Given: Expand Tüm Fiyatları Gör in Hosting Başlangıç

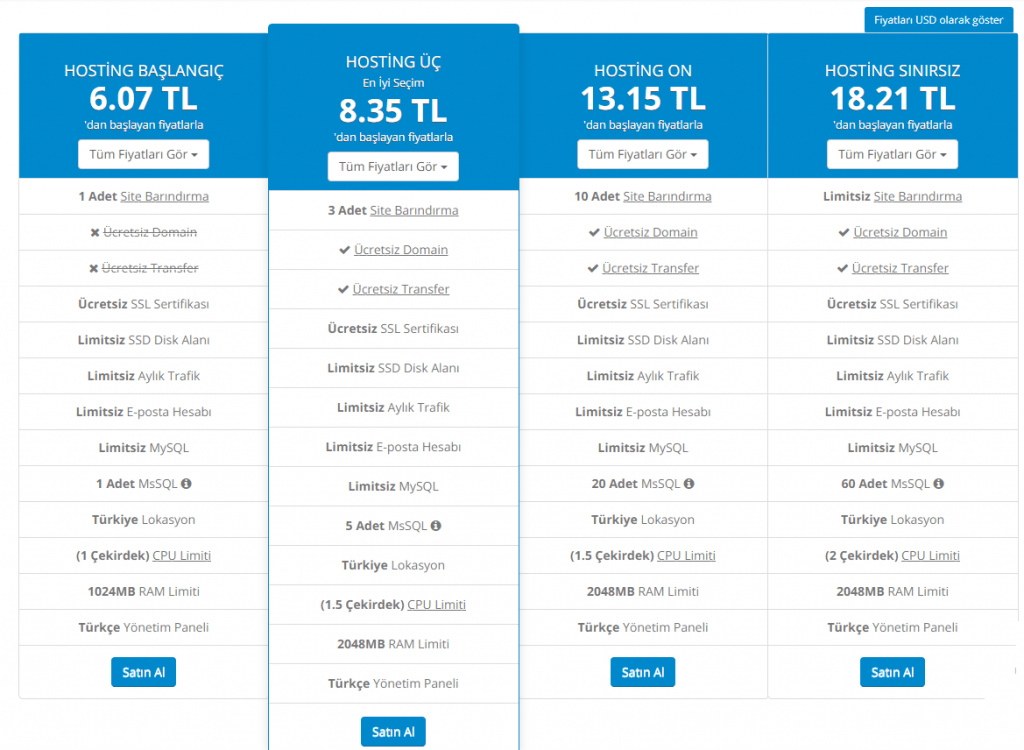Looking at the screenshot, I should coord(143,155).
